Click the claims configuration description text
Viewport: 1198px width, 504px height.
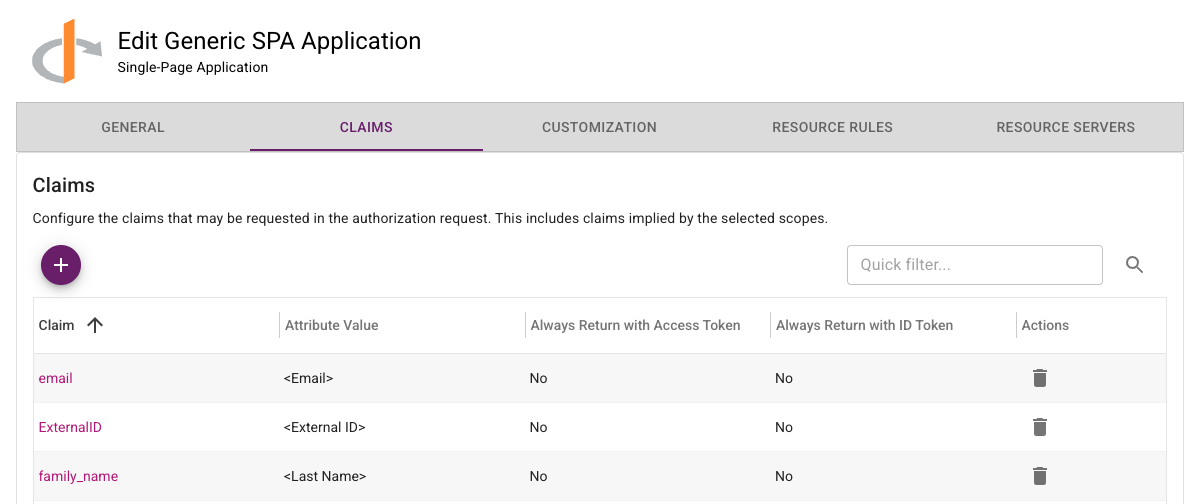(430, 218)
